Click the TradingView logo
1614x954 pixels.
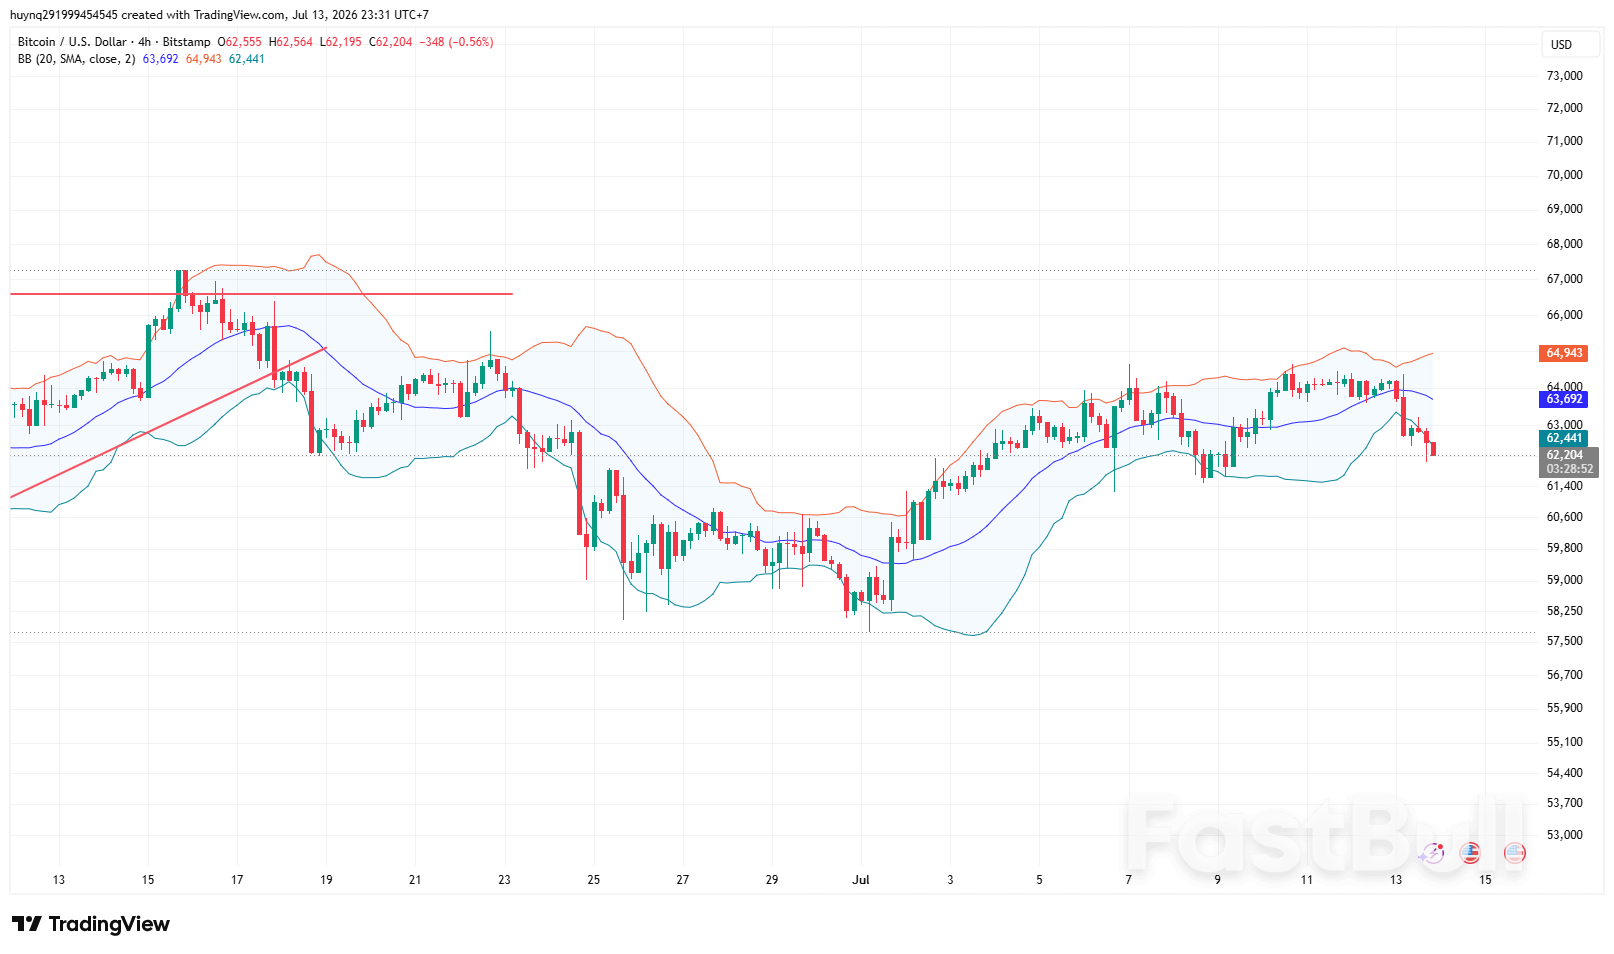coord(91,924)
